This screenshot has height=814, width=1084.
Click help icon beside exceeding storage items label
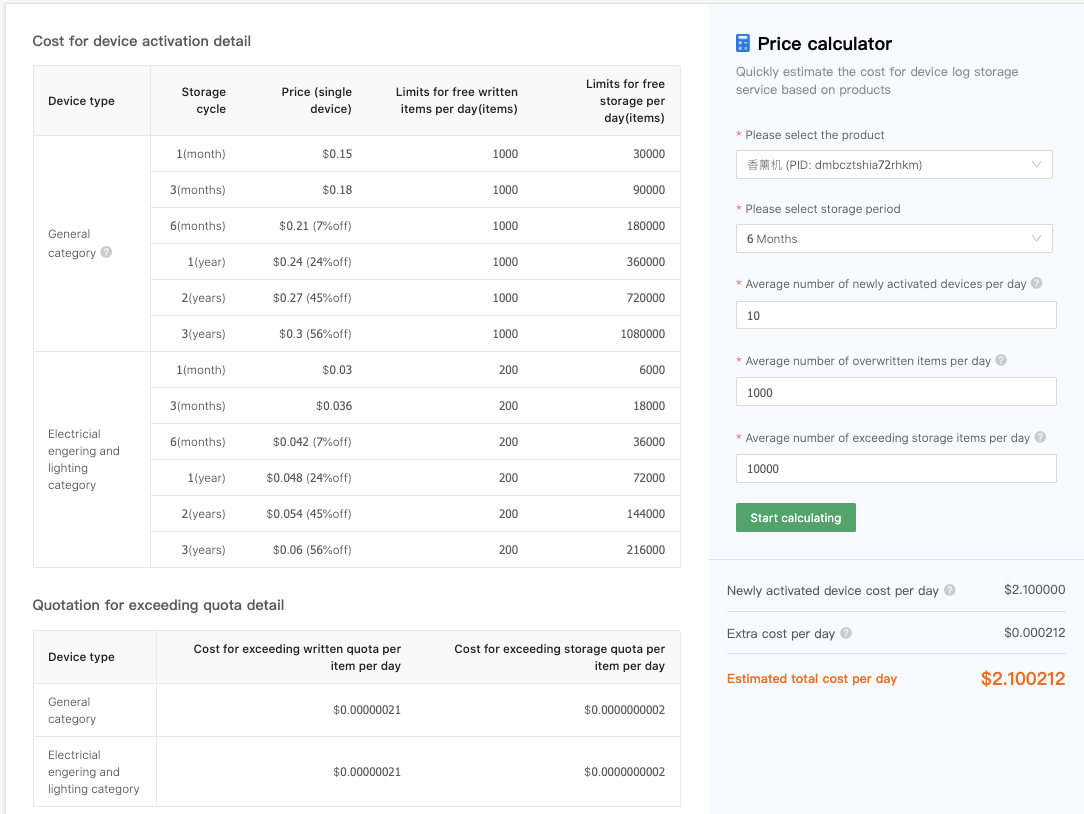pos(1040,437)
